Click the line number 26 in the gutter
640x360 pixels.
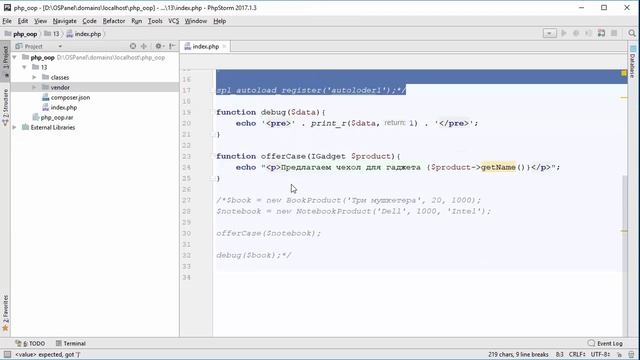coord(186,189)
